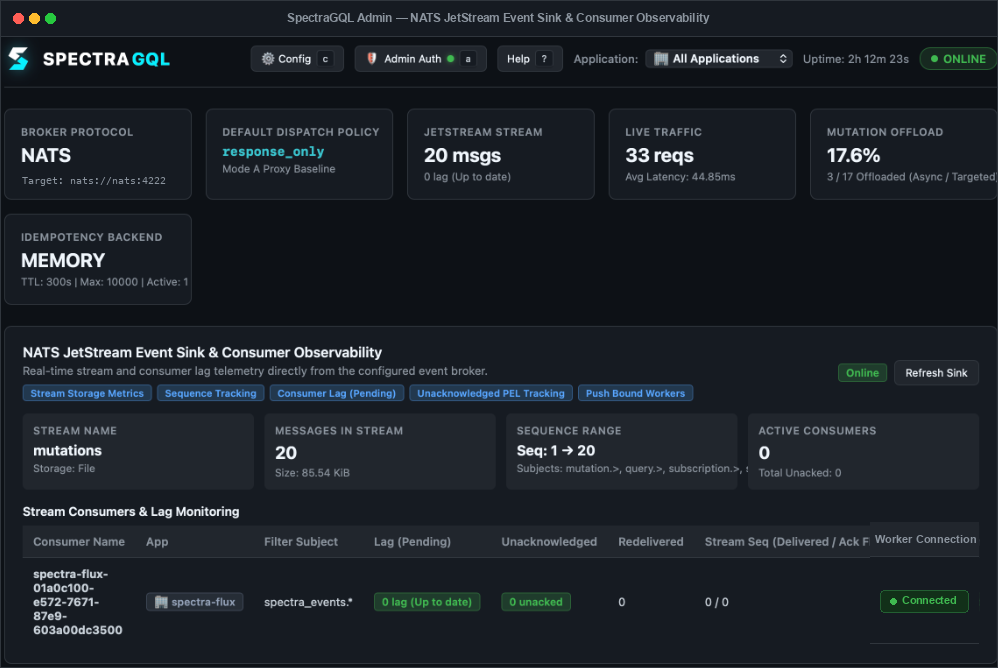The height and width of the screenshot is (668, 998).
Task: Click the 0 lag (Up to date) badge
Action: [427, 602]
